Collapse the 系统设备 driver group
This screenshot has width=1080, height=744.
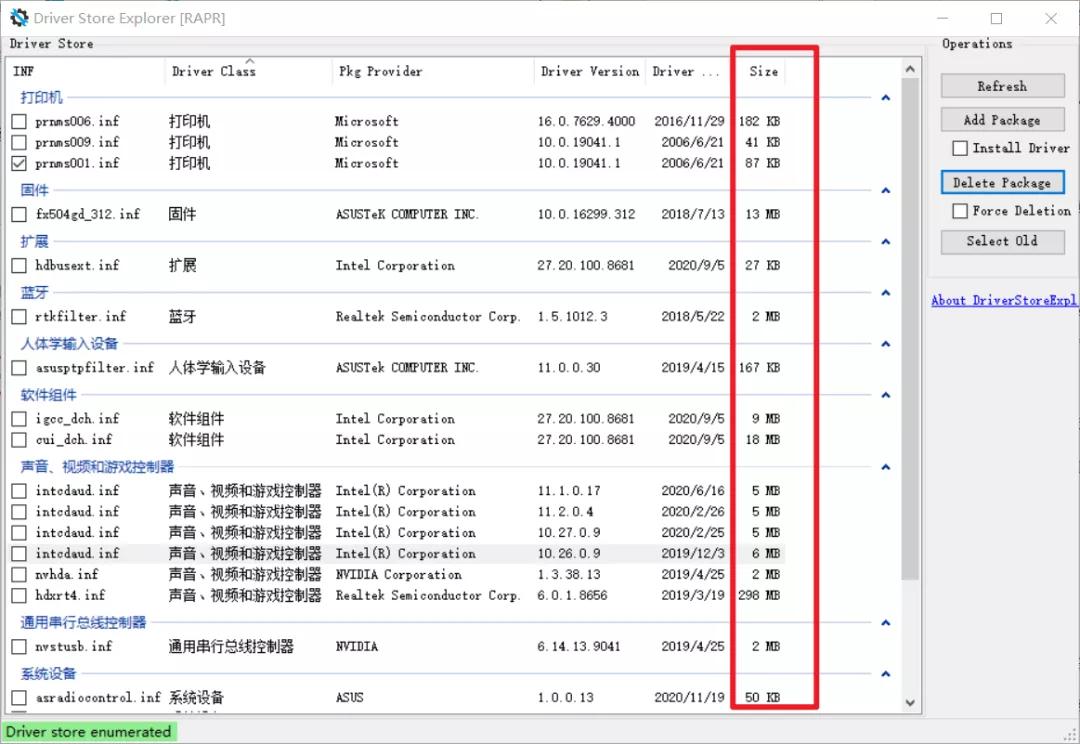[x=885, y=672]
